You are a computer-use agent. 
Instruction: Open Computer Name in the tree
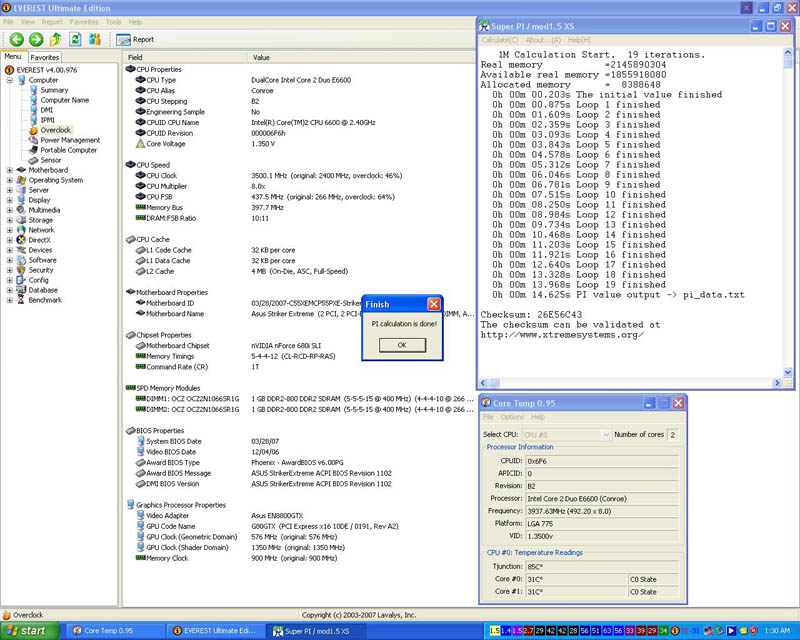(64, 100)
